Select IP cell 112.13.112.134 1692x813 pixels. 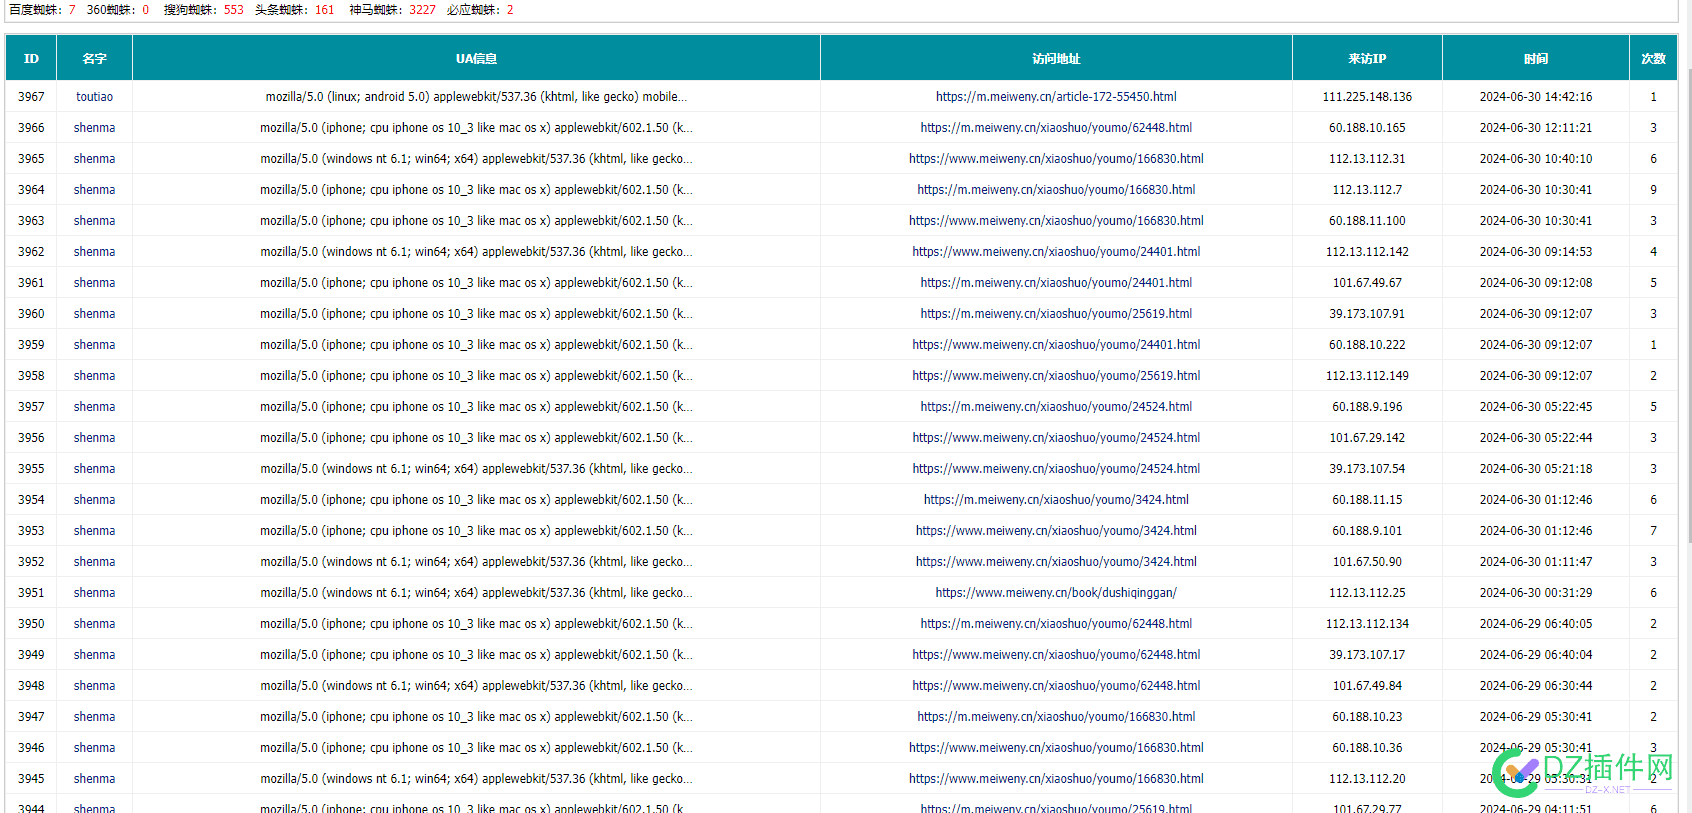1367,624
